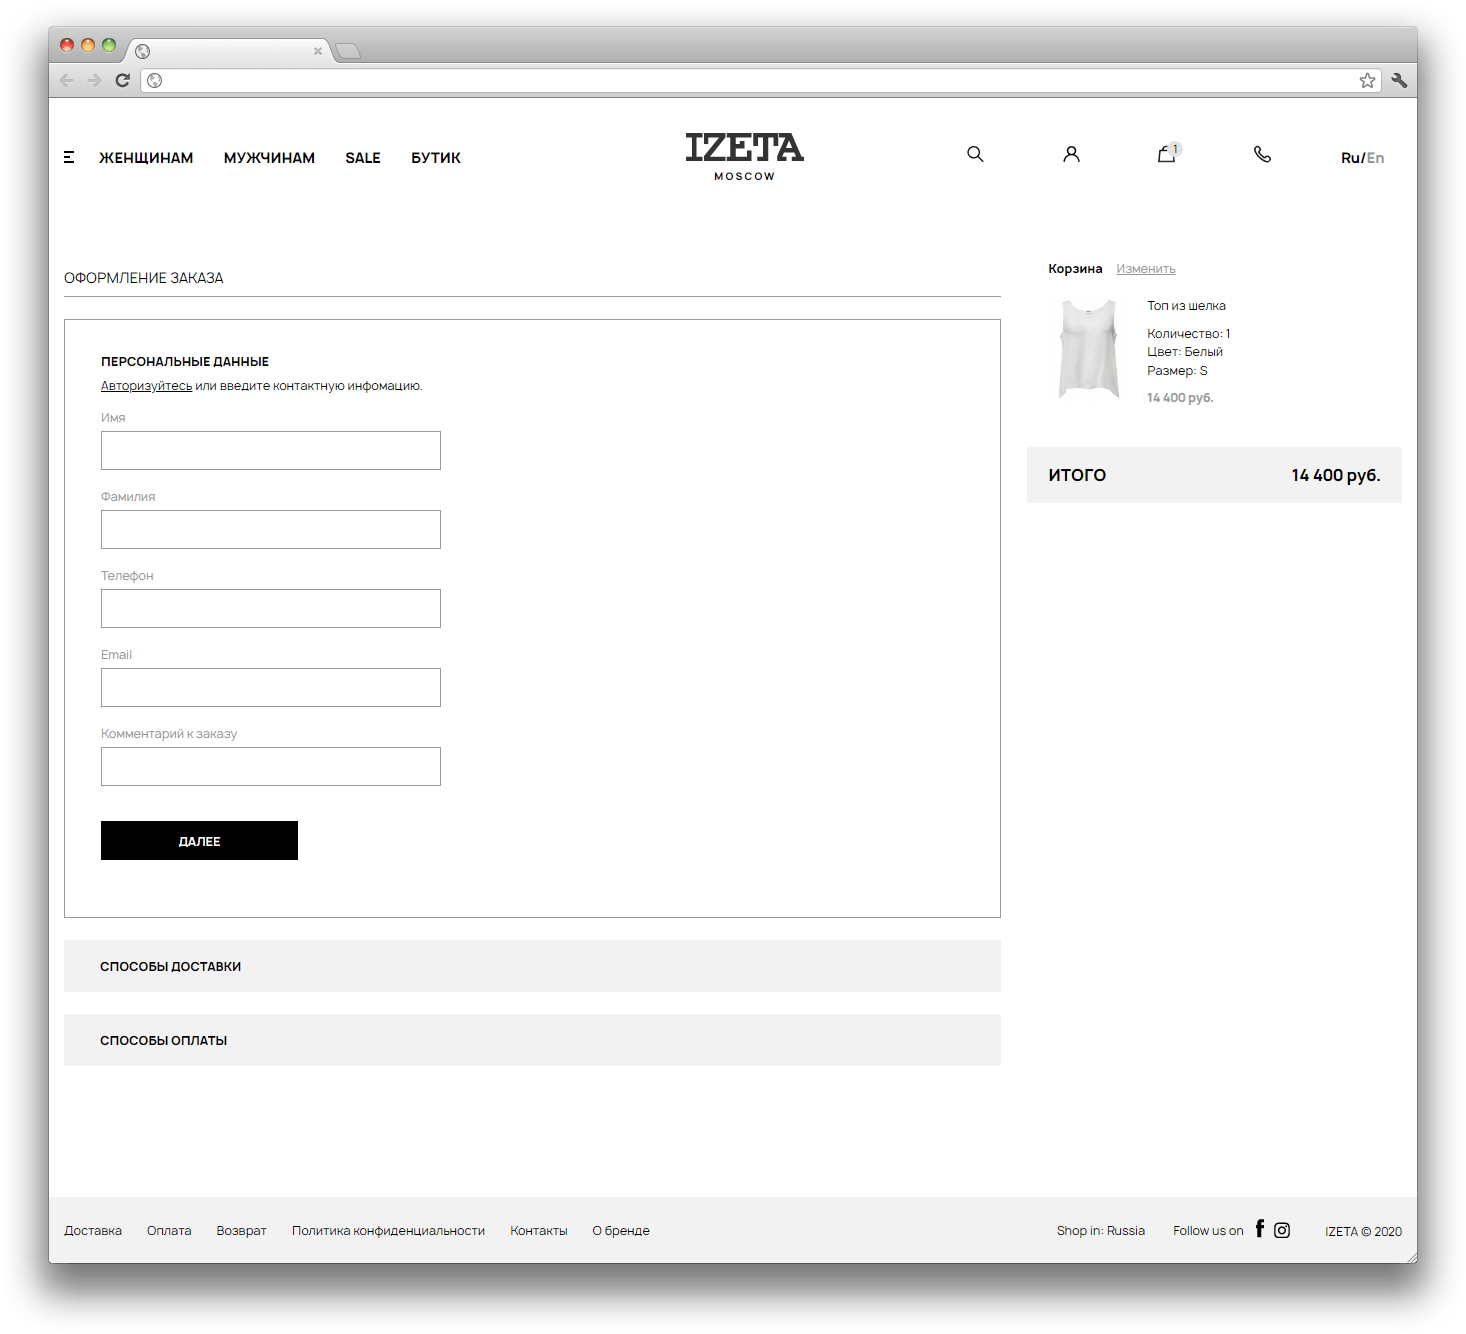Focus the Фамилия input field
Viewport: 1466px width, 1334px height.
coord(271,530)
